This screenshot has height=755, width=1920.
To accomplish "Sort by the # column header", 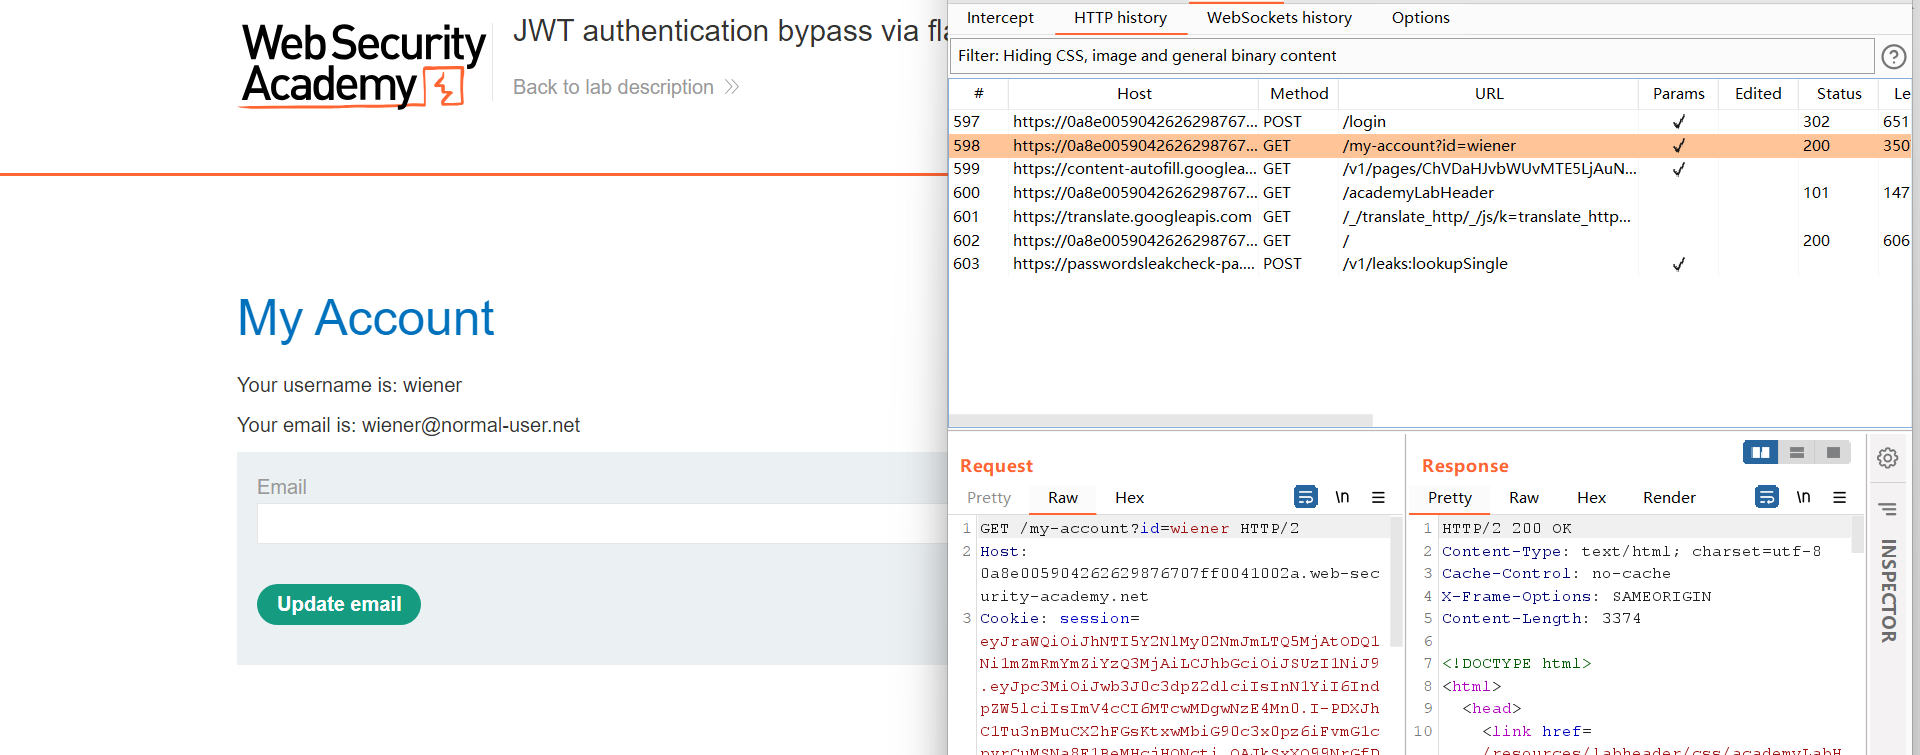I will pos(978,93).
